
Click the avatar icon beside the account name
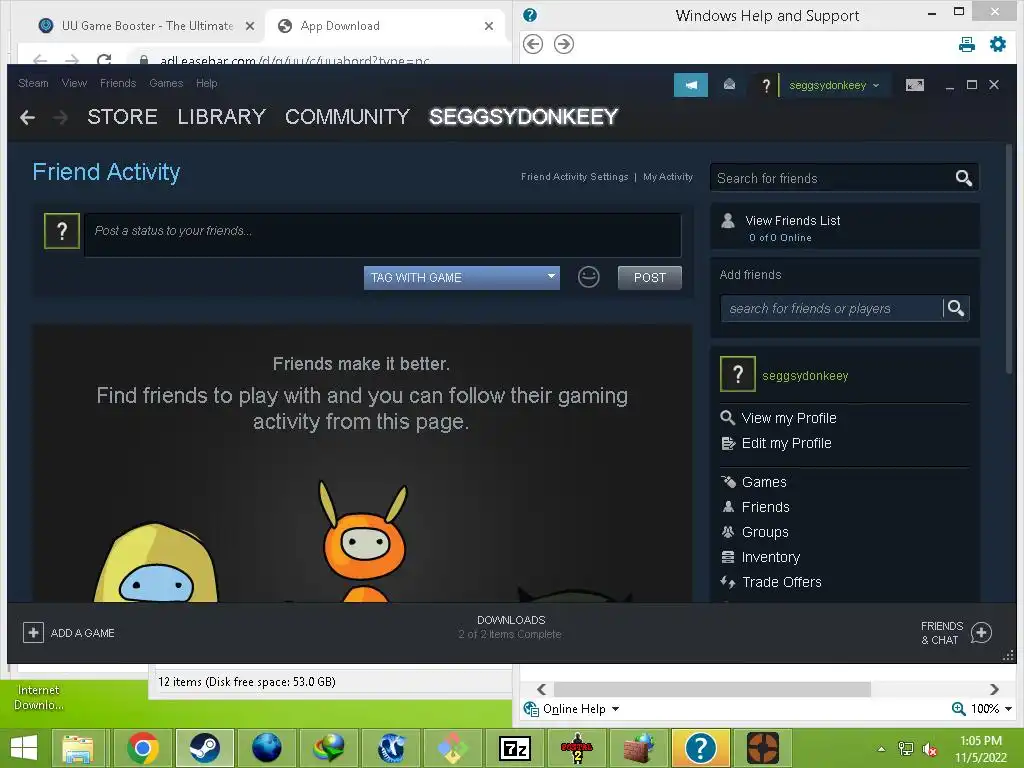click(x=767, y=85)
